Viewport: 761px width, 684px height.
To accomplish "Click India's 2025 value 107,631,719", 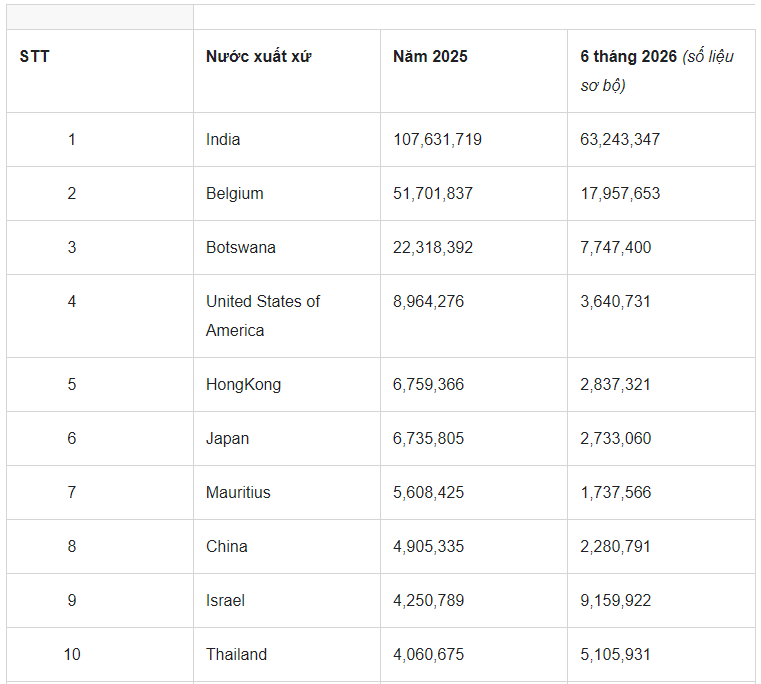I will (437, 139).
